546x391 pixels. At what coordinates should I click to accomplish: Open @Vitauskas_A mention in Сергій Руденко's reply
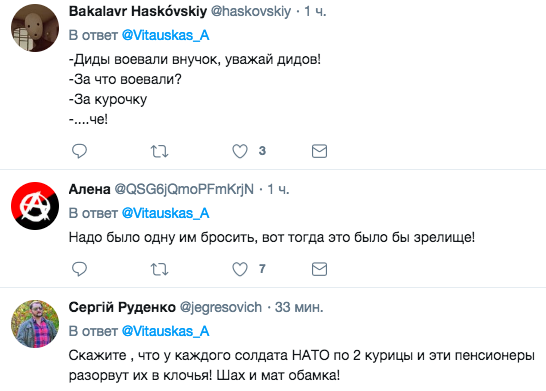(x=165, y=331)
